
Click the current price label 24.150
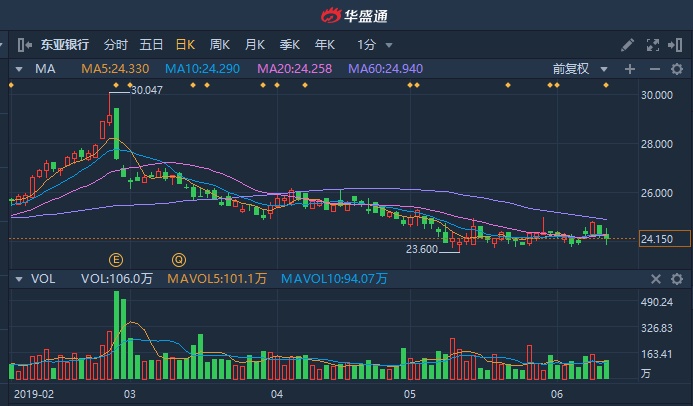pyautogui.click(x=664, y=239)
